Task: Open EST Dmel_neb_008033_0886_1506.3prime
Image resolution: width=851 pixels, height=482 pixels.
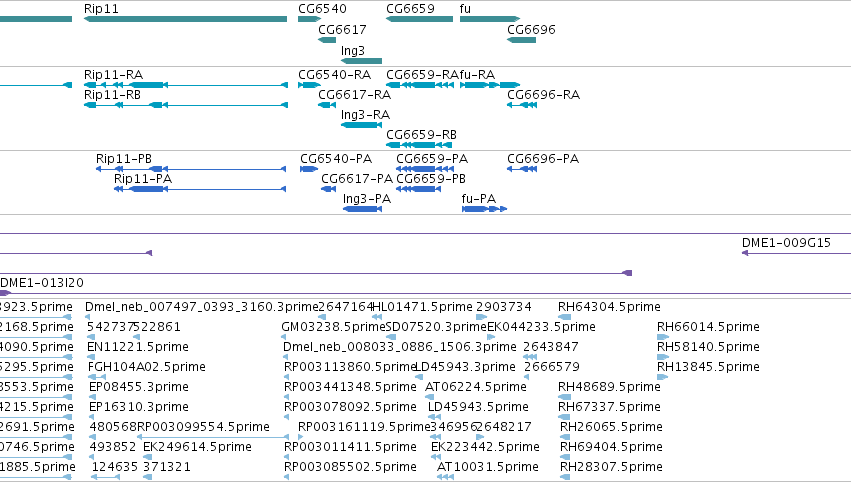Action: tap(400, 347)
